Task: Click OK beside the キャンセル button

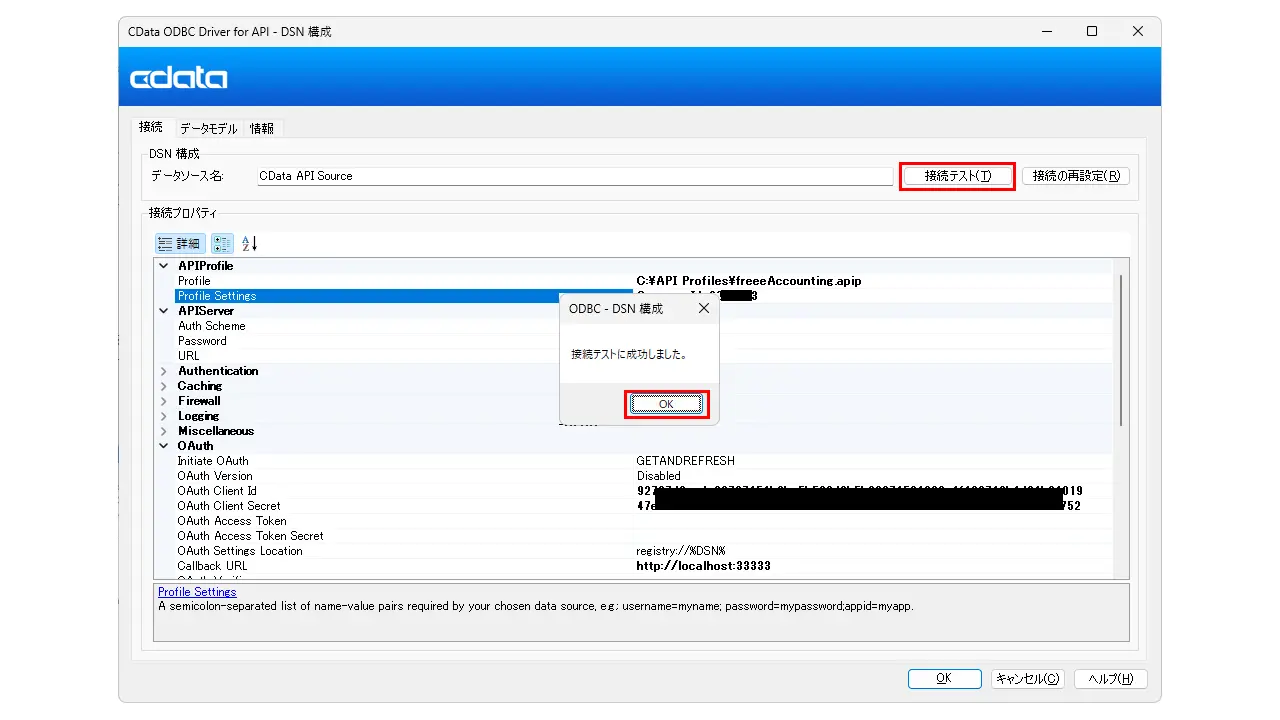Action: pyautogui.click(x=944, y=679)
